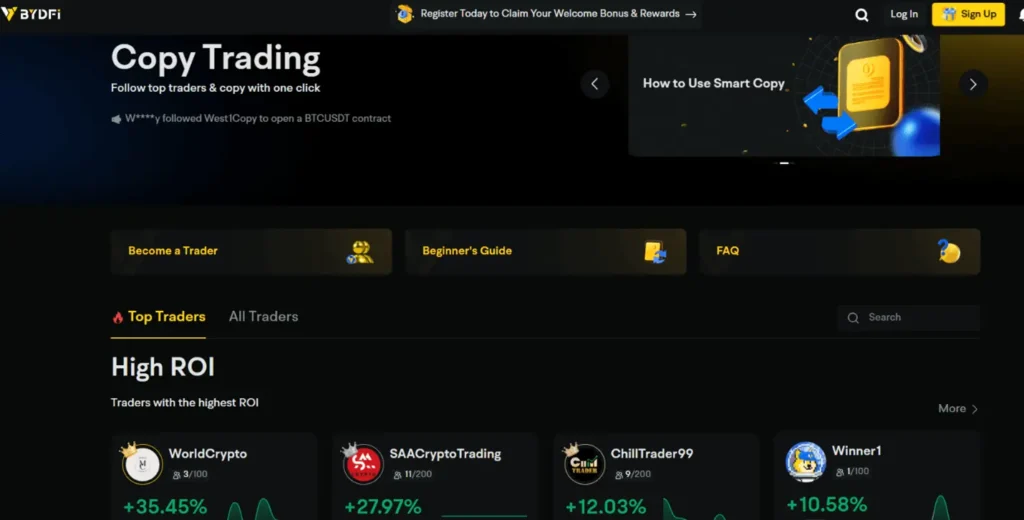
Task: Click the gift box icon in promo banner
Action: [x=405, y=14]
